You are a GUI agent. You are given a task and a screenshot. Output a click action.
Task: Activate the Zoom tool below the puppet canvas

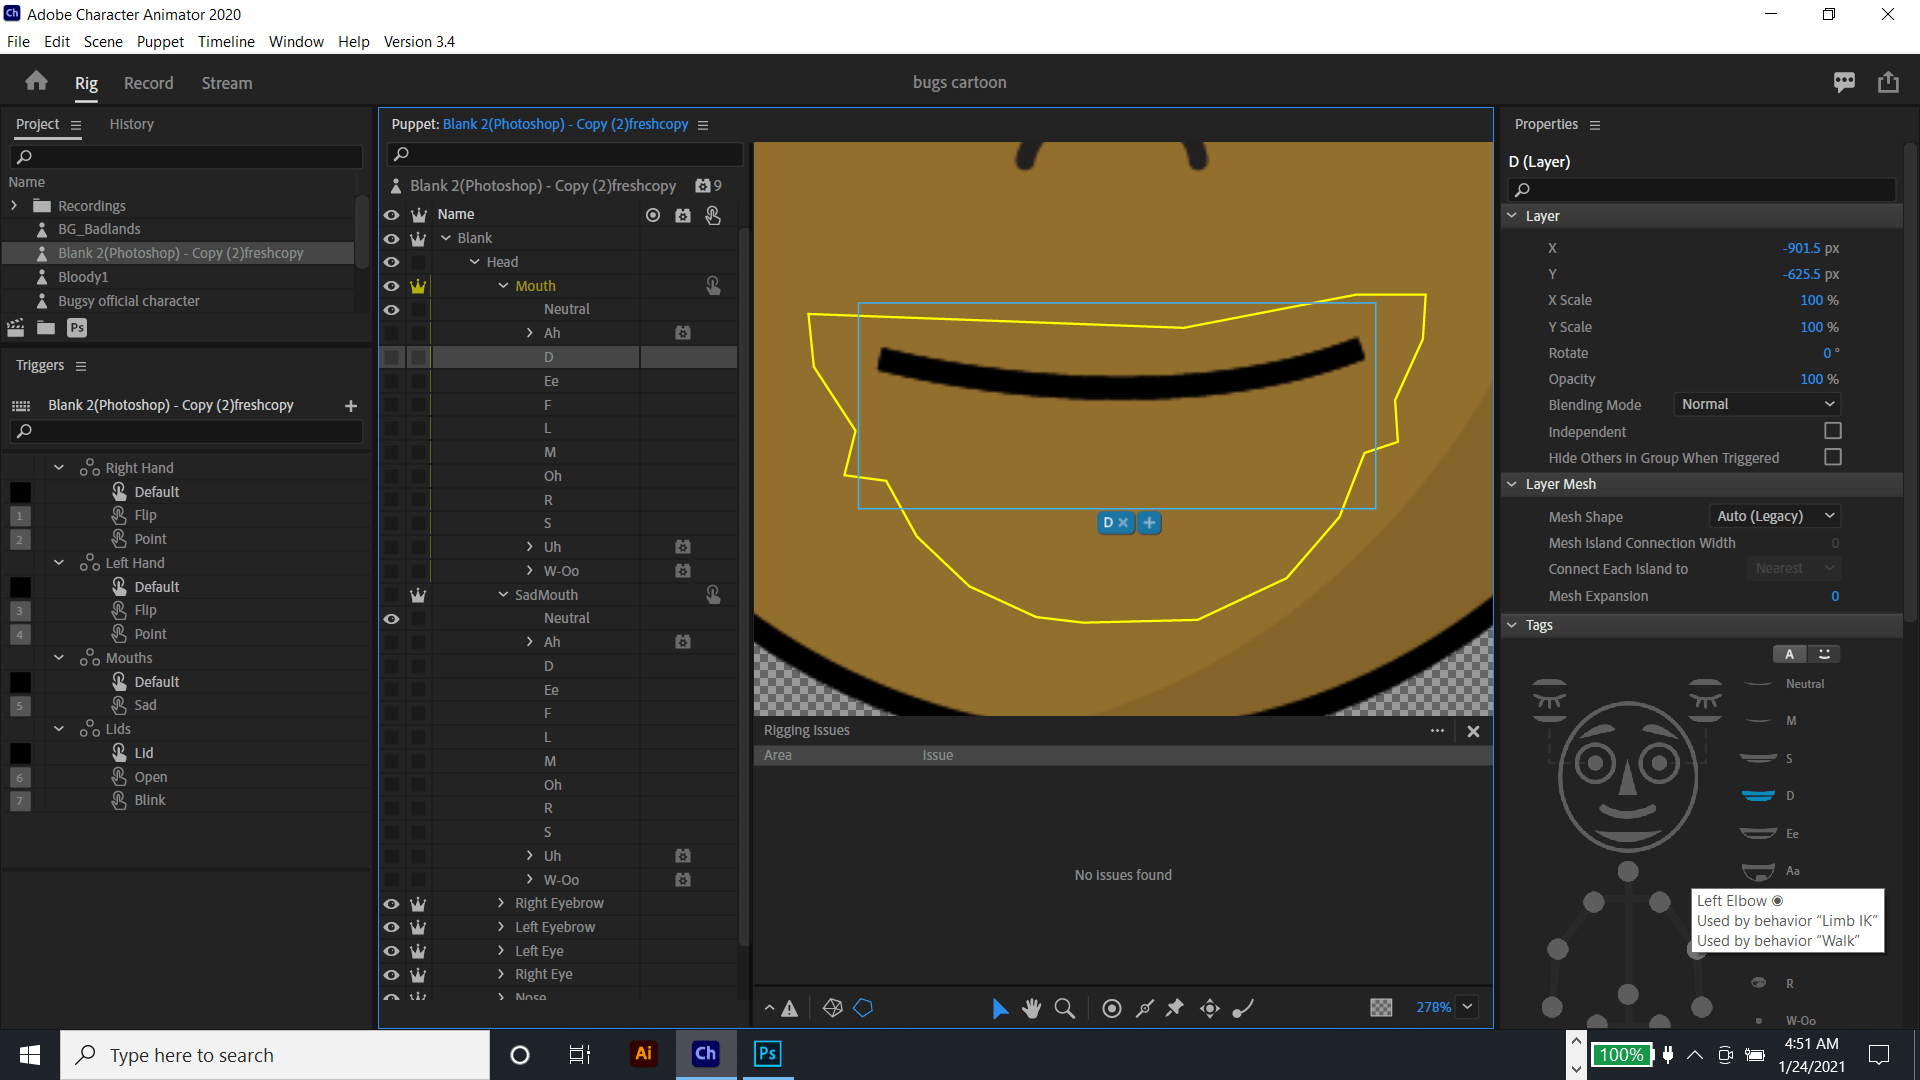tap(1064, 1008)
